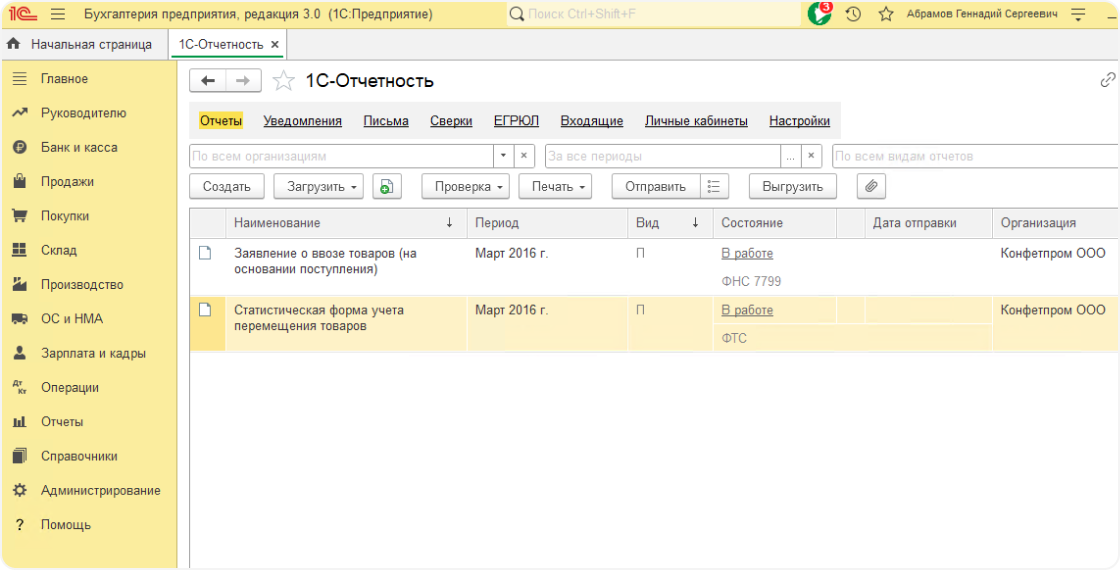Close the 1С-Отчетность tab
1120x570 pixels.
click(x=275, y=44)
